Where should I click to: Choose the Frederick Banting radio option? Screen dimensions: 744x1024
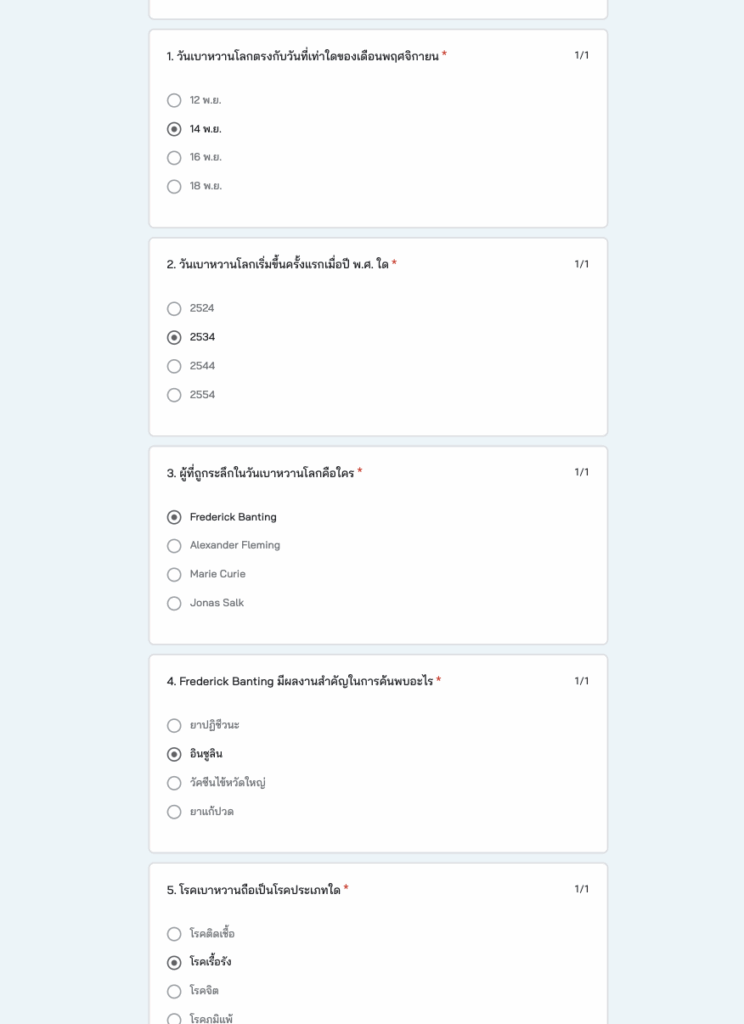[174, 517]
